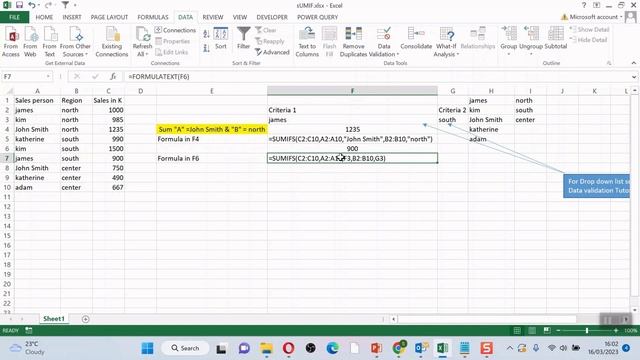Open the FILE tab
Screen dimensions: 640x360
click(14, 17)
